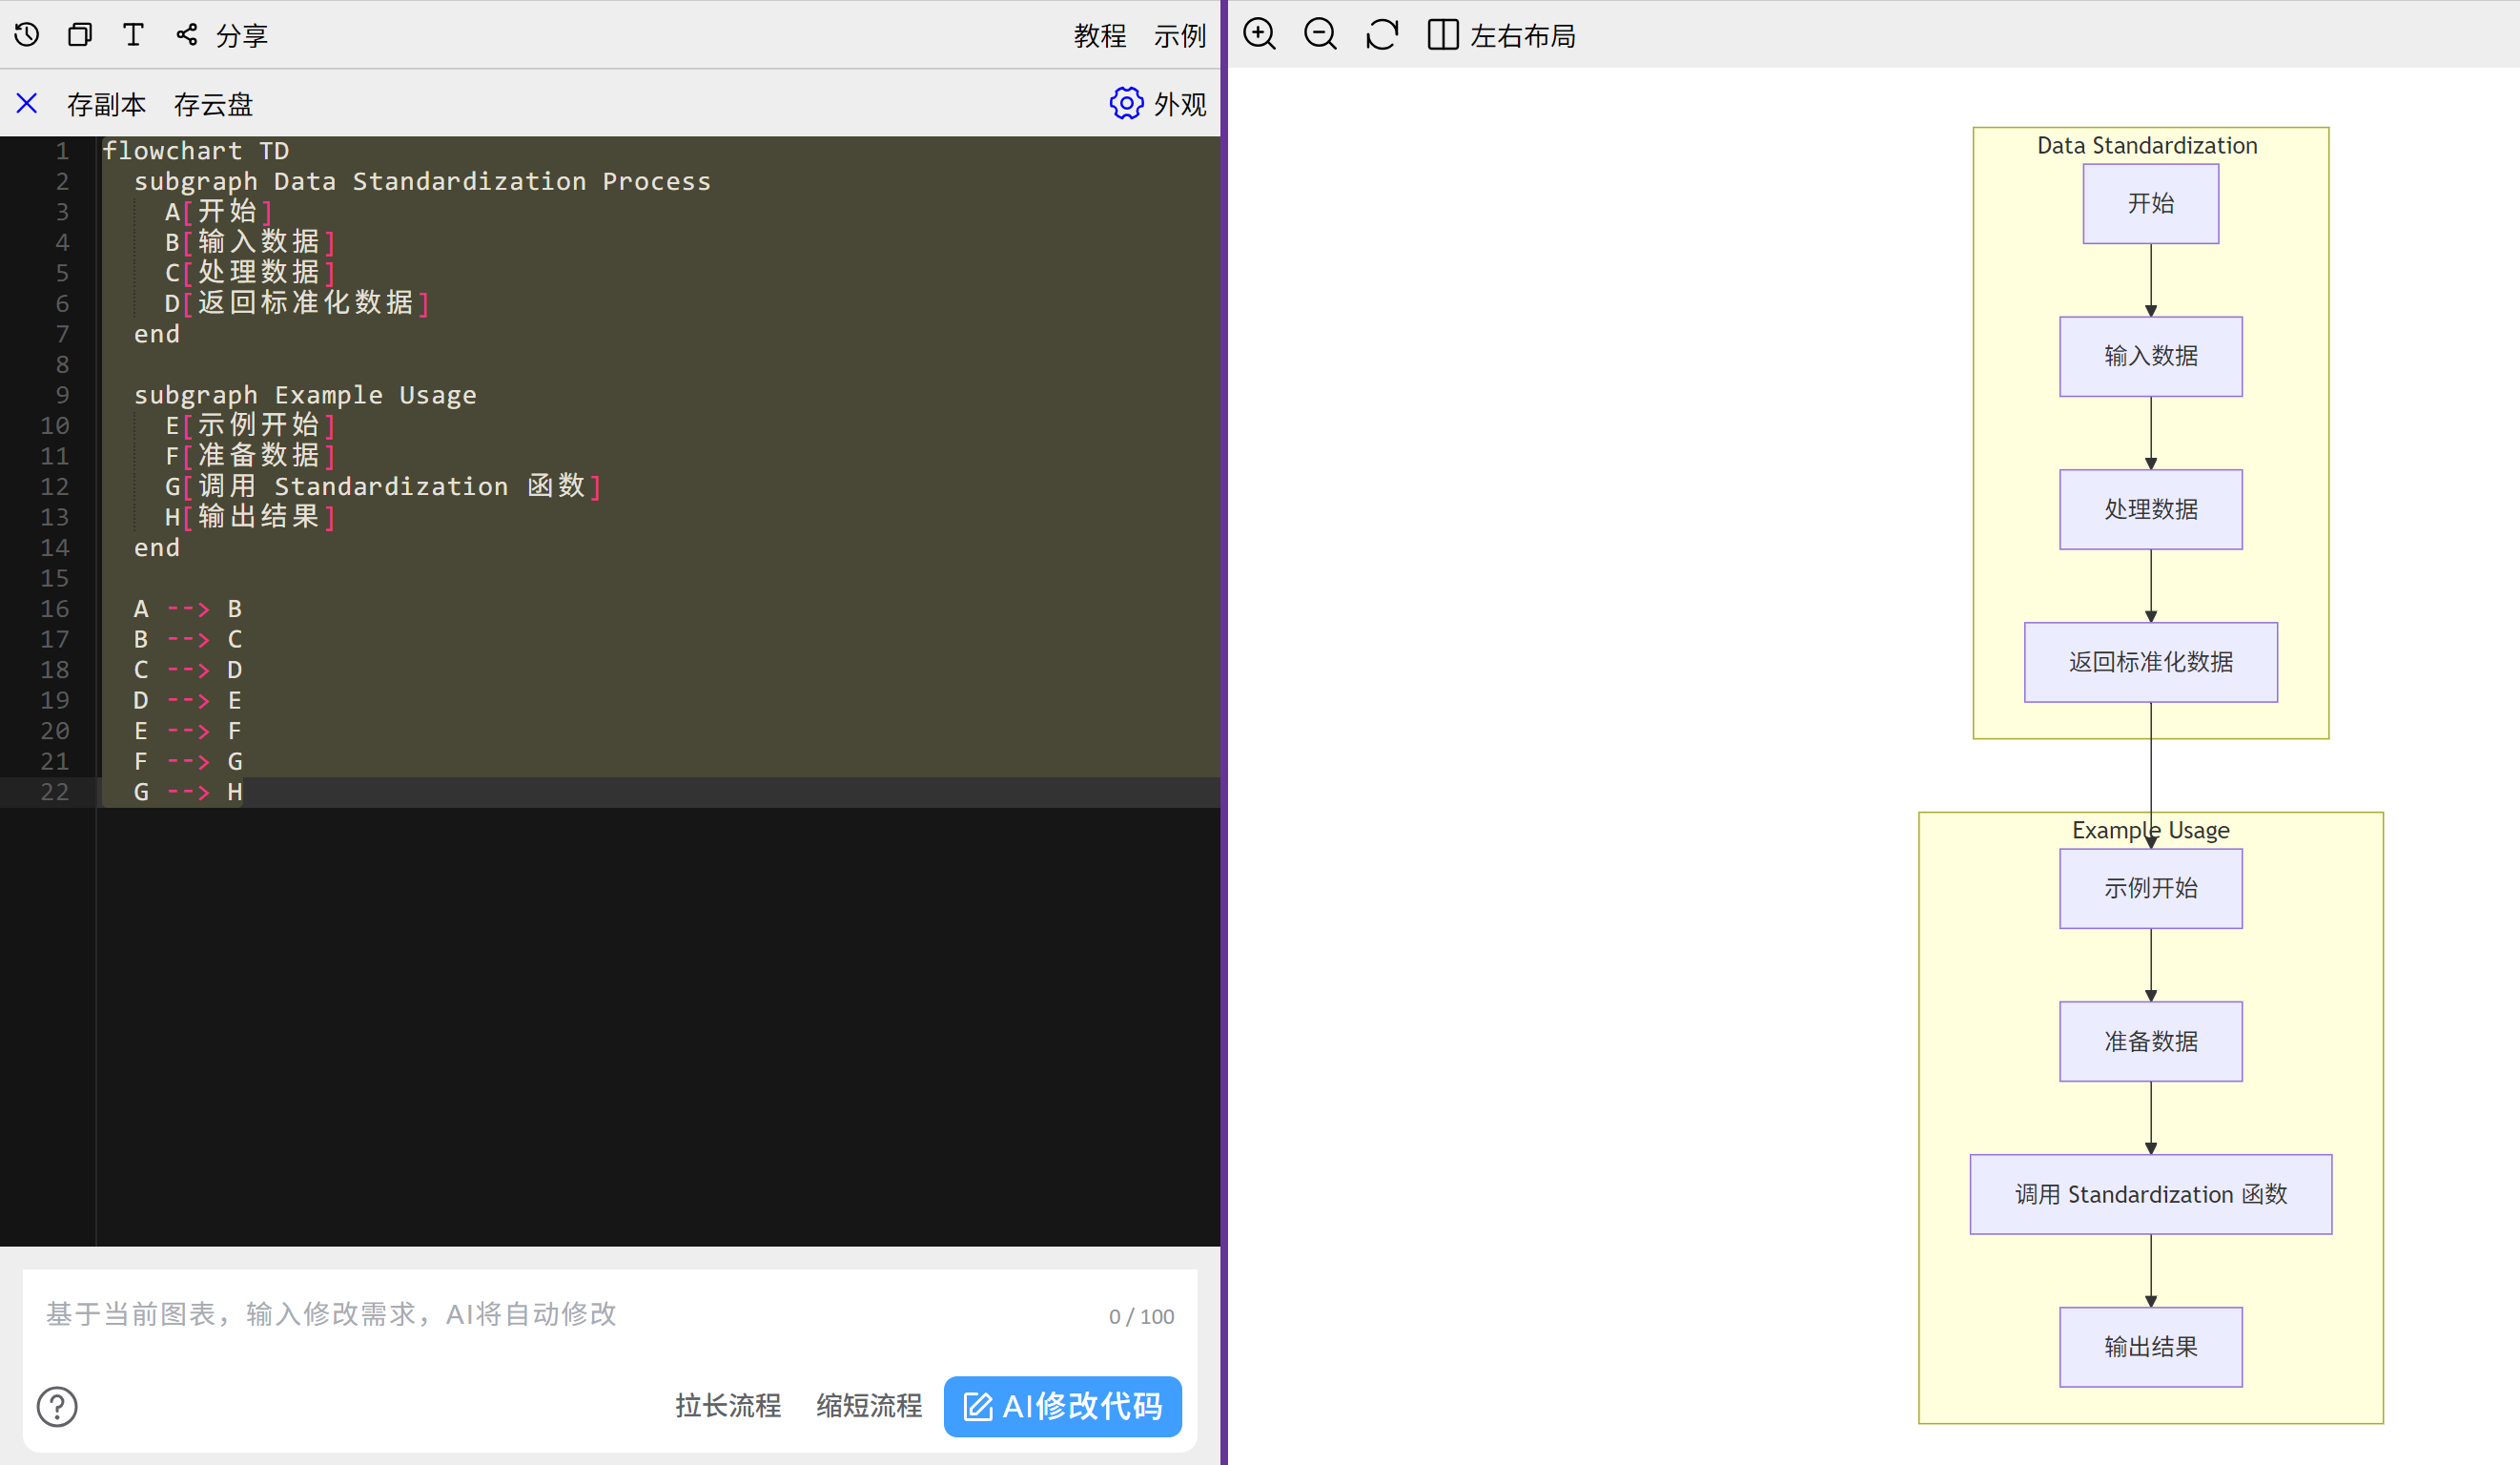Click the history clock icon
2520x1465 pixels.
[27, 35]
